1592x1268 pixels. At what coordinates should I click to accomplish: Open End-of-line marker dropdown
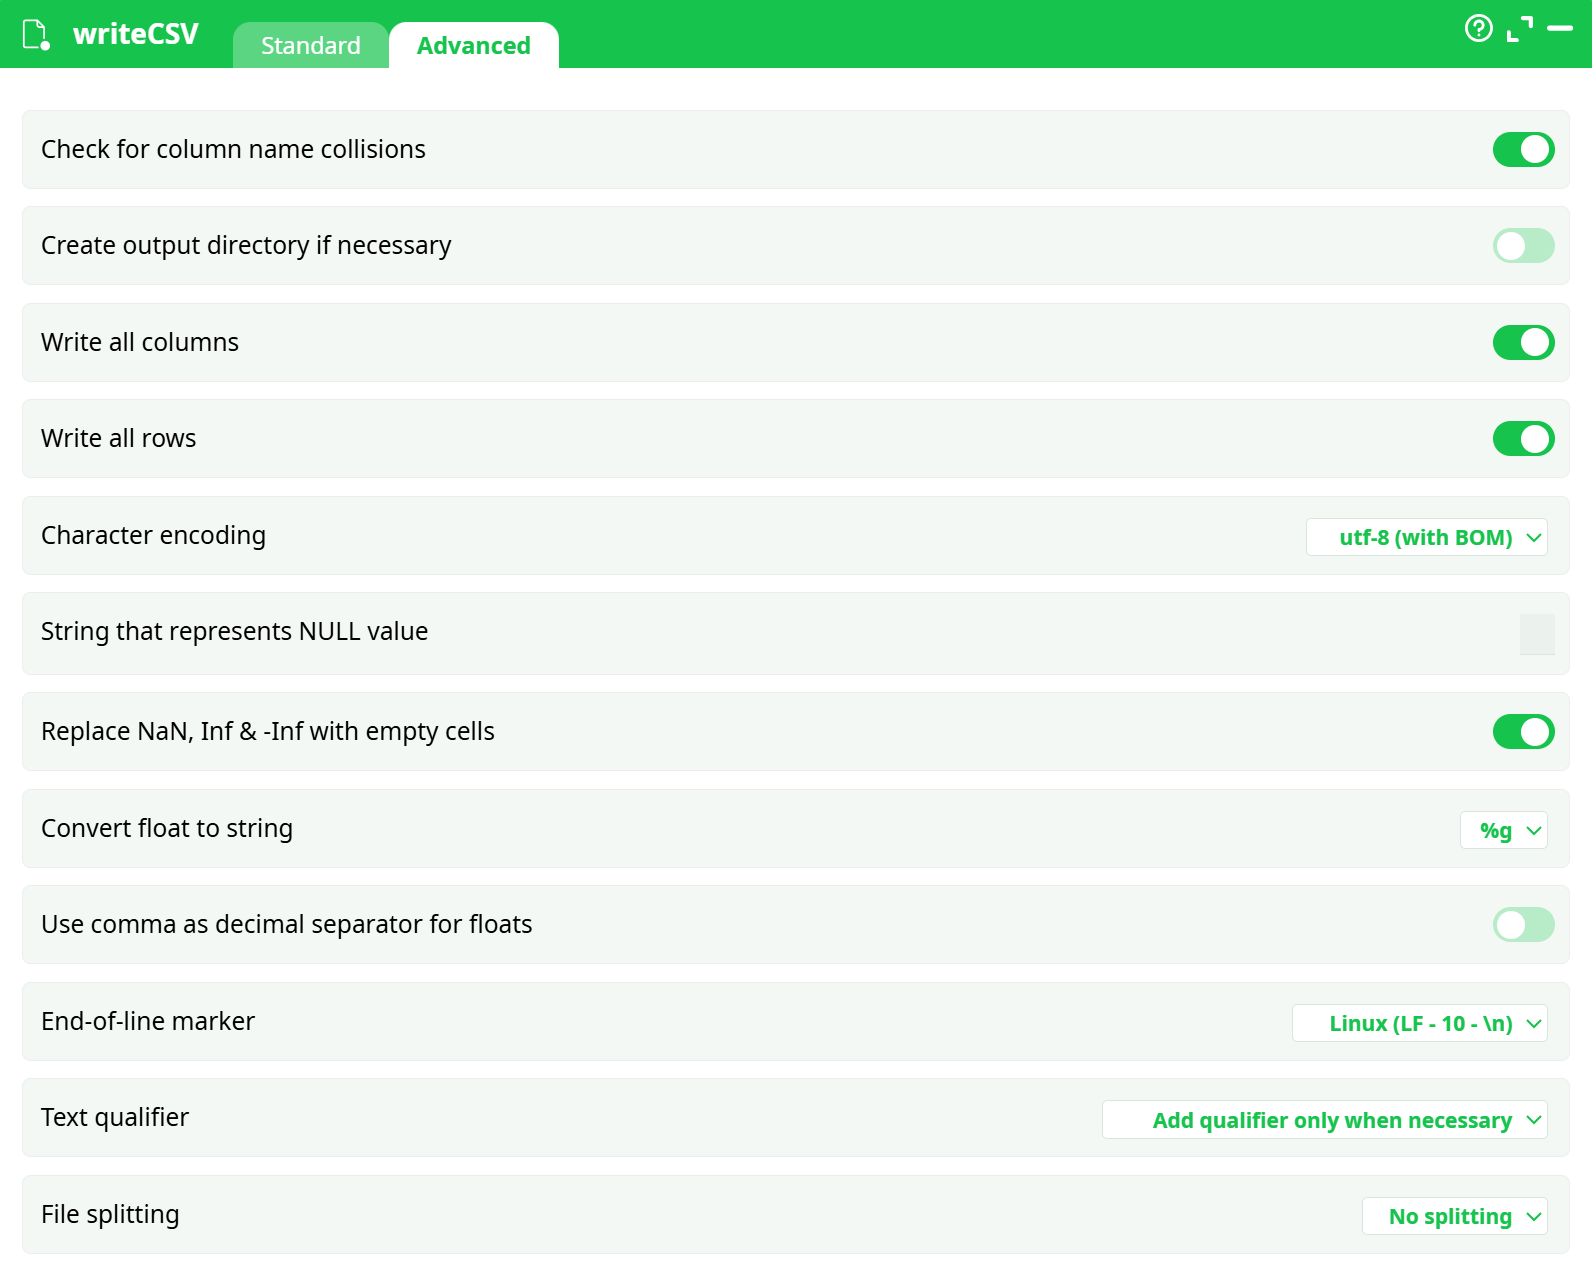(x=1419, y=1024)
